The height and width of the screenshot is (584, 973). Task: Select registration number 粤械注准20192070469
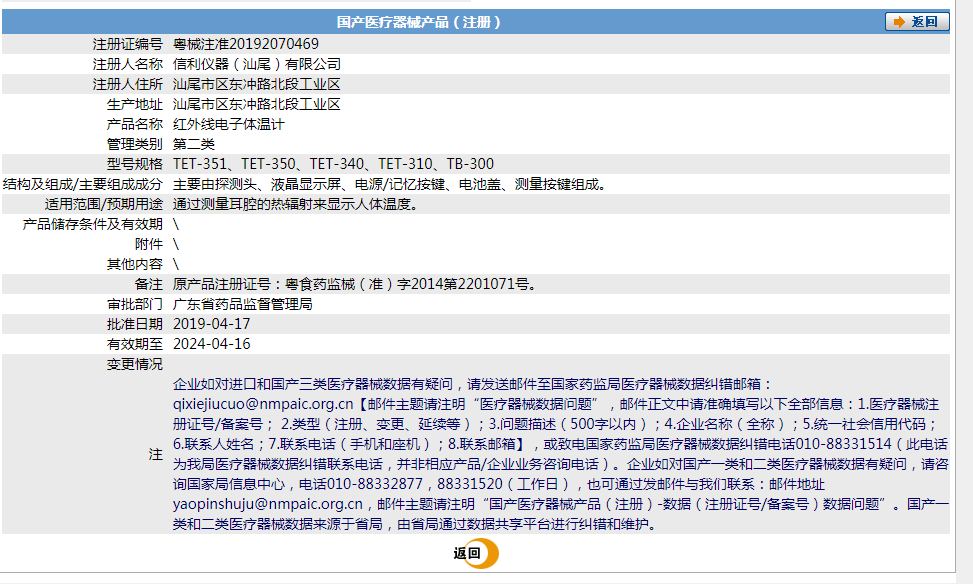coord(246,44)
